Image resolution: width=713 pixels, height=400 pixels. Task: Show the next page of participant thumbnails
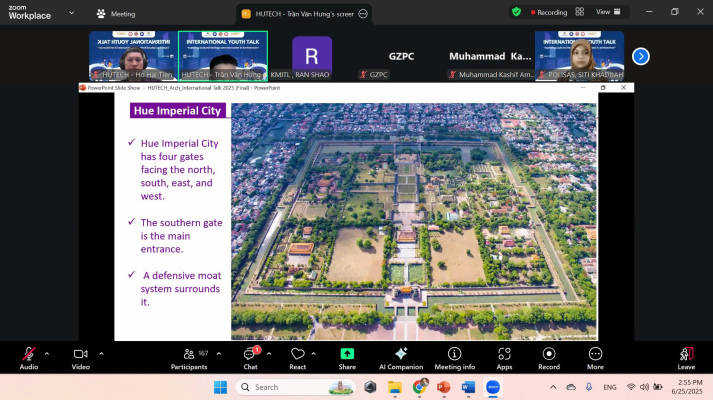tap(641, 56)
